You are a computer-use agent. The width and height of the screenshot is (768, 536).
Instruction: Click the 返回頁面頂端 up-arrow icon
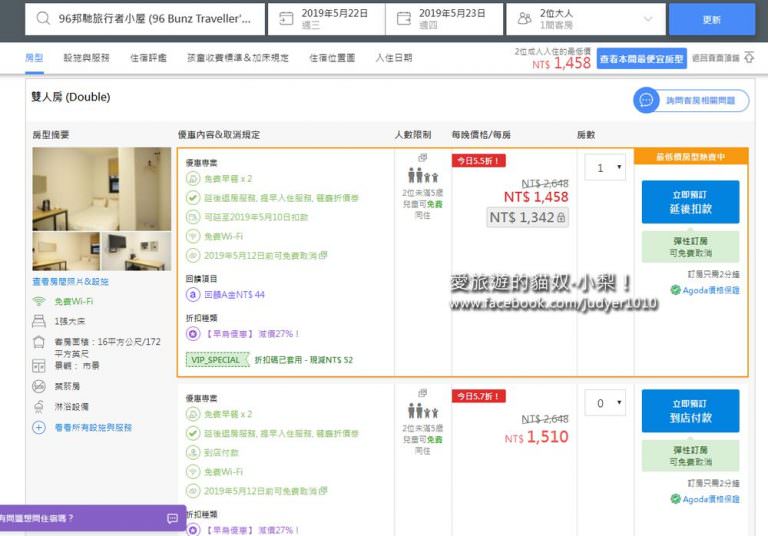(x=749, y=58)
